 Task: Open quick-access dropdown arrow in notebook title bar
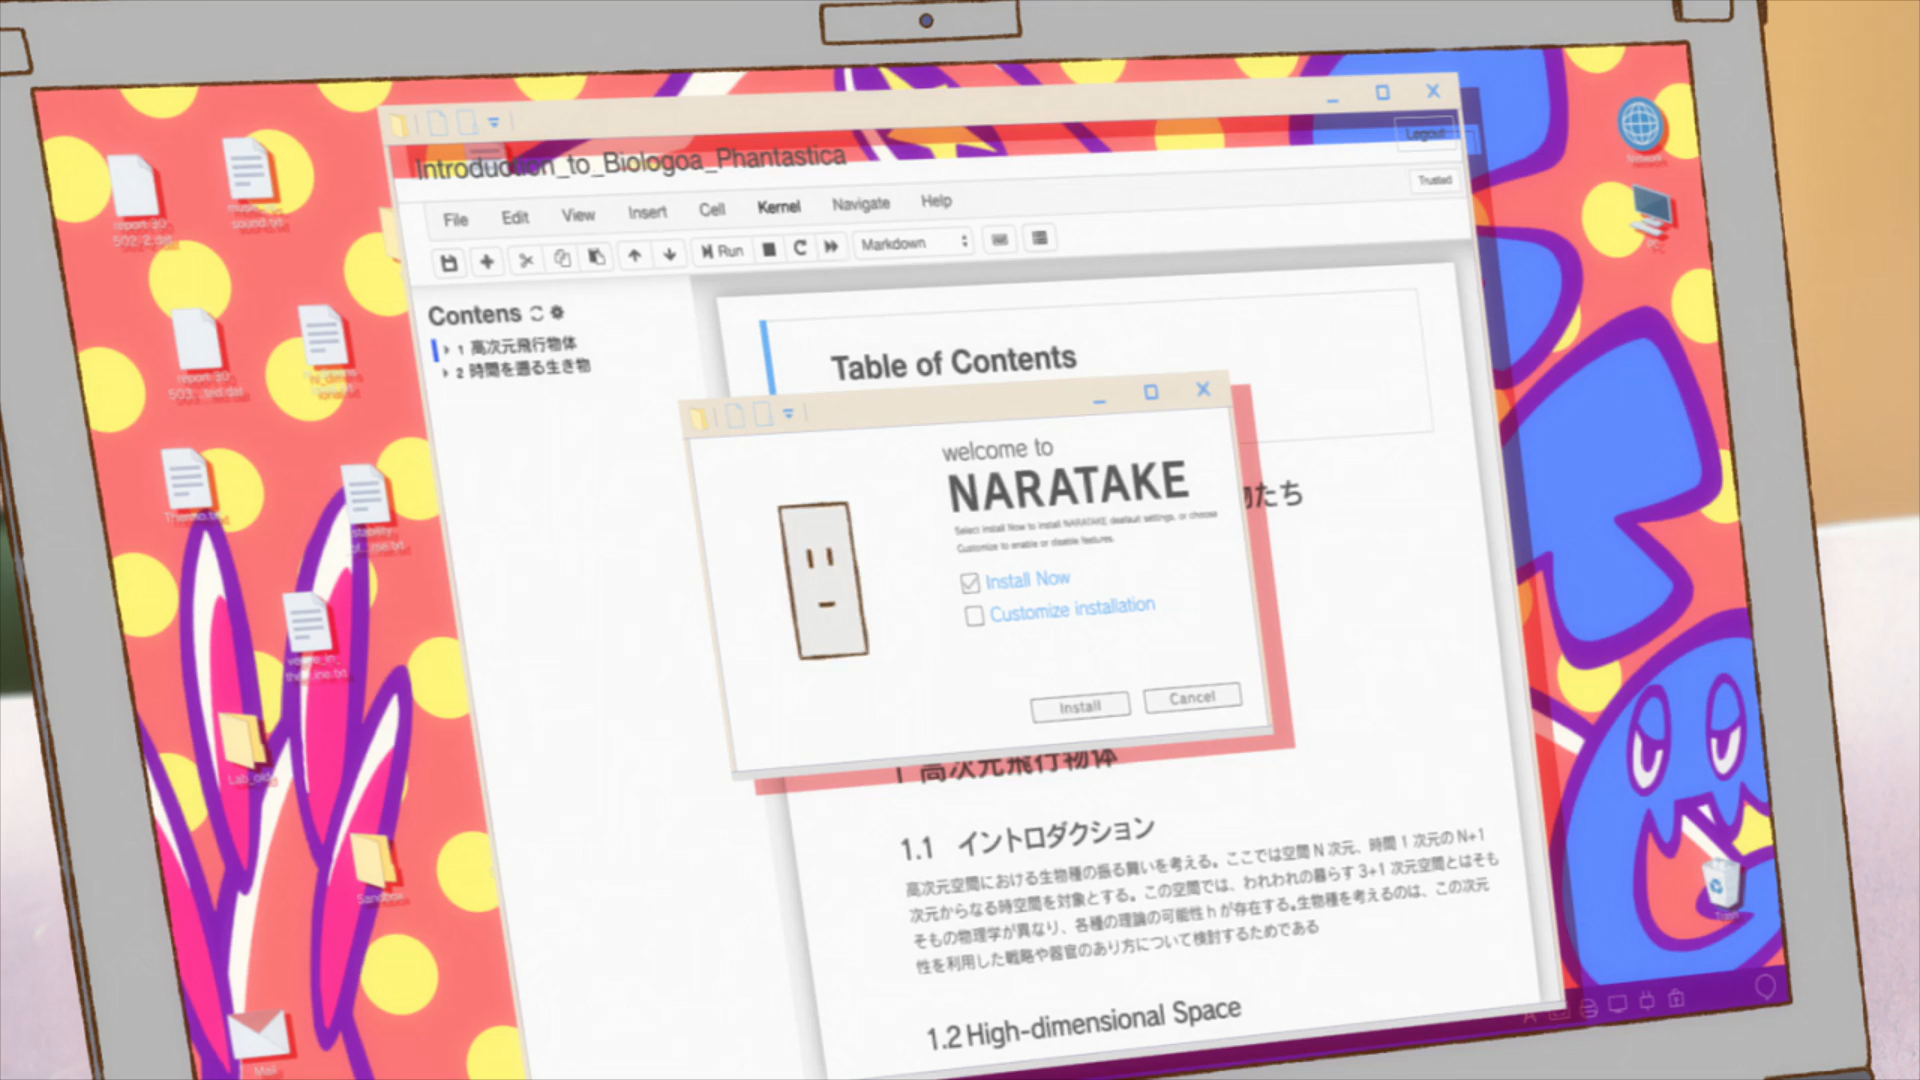pyautogui.click(x=493, y=122)
